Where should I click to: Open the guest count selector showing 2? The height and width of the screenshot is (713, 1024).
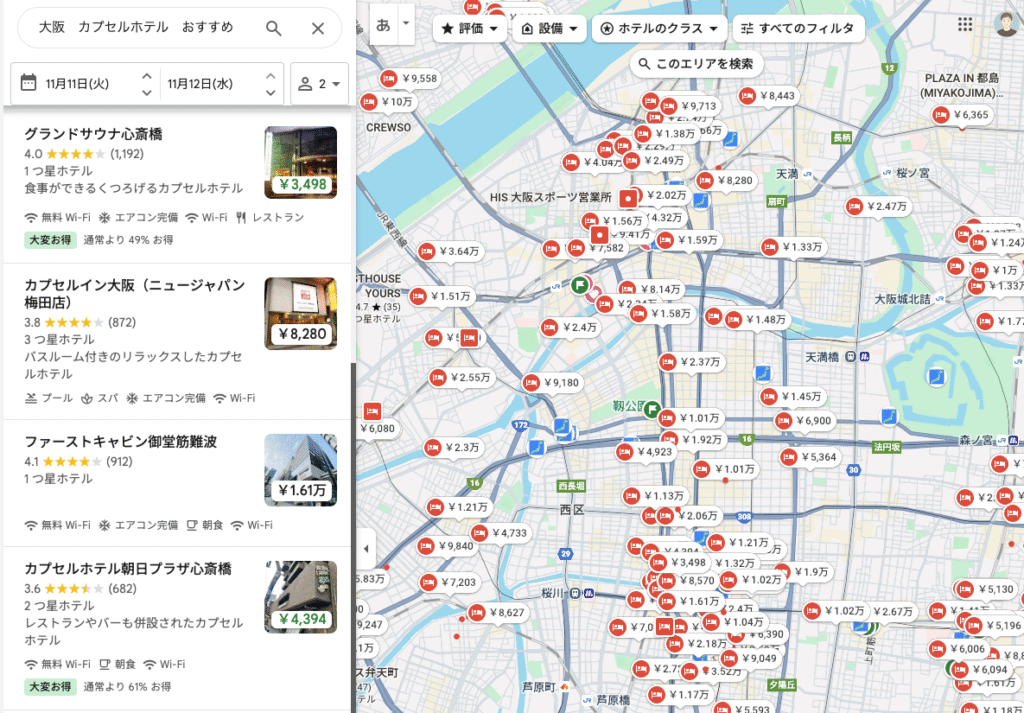(x=319, y=84)
